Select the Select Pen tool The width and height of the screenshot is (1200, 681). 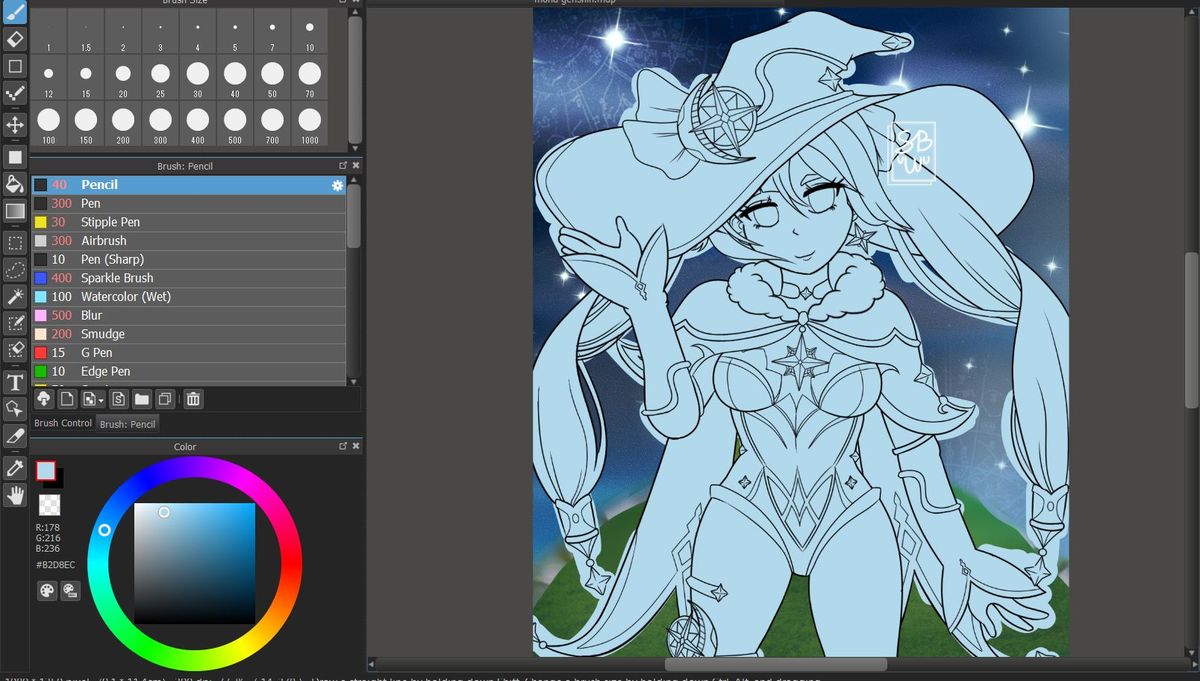coord(15,323)
